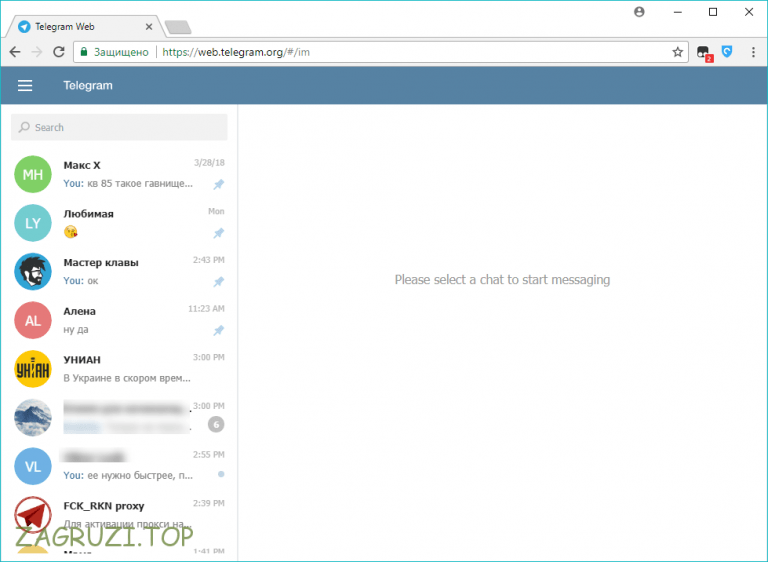Click the Telegram title in header
The image size is (768, 562).
click(88, 86)
